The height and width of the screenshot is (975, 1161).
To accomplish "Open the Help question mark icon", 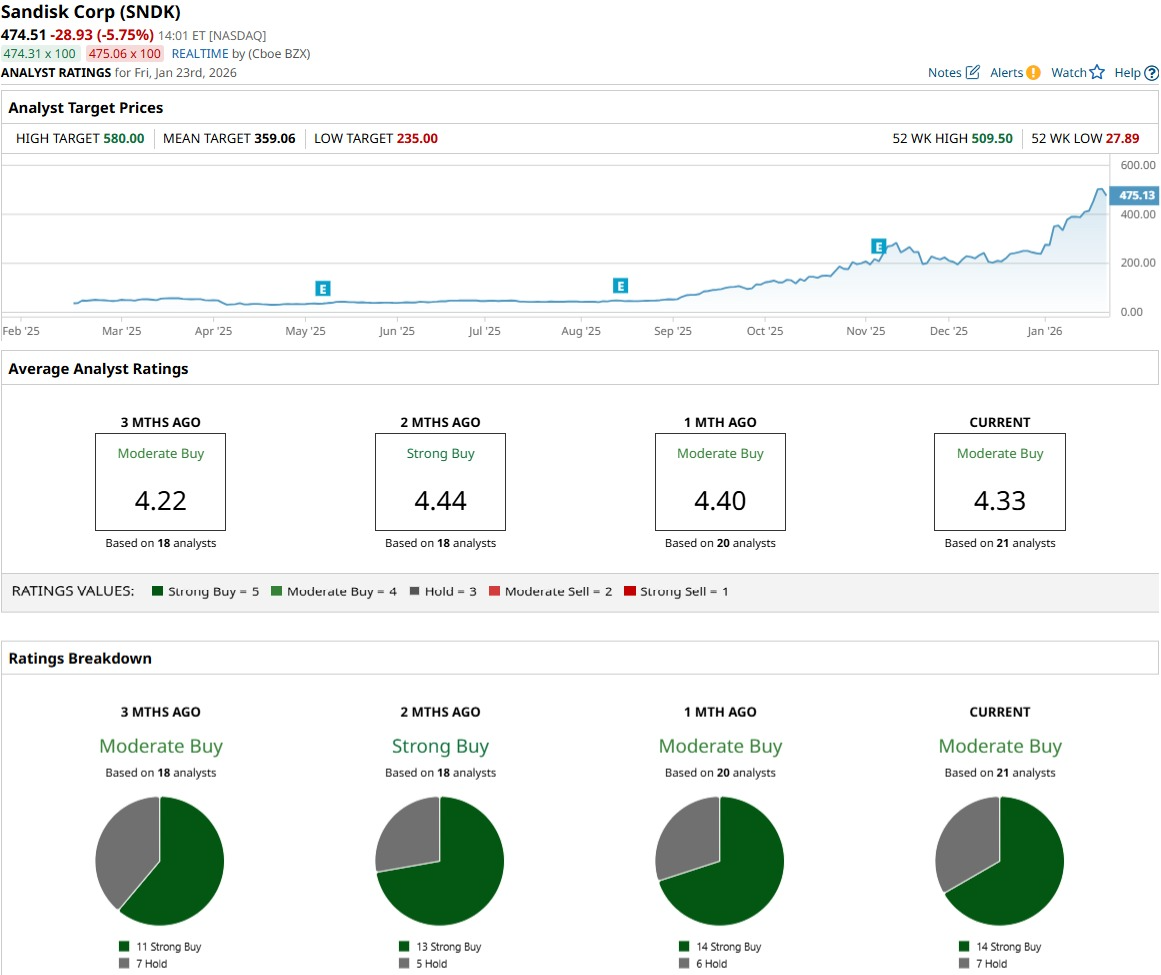I will pyautogui.click(x=1151, y=73).
